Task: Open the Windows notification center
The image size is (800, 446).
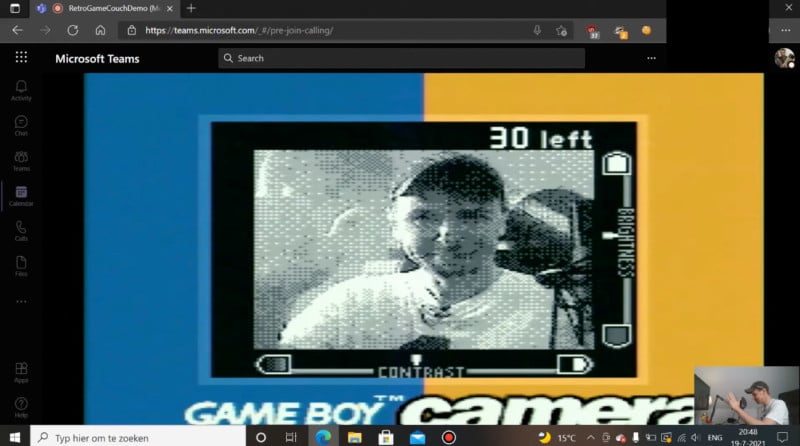Action: click(x=782, y=437)
